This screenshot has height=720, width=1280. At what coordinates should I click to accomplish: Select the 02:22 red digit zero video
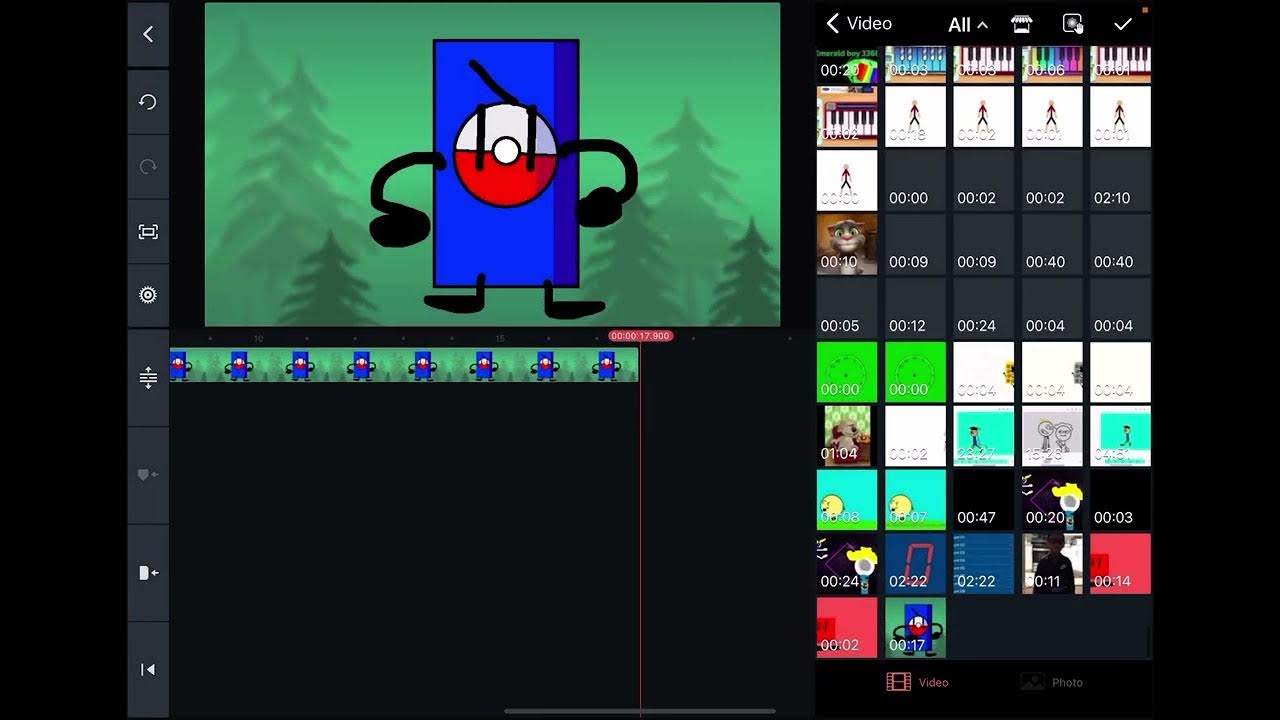point(915,564)
